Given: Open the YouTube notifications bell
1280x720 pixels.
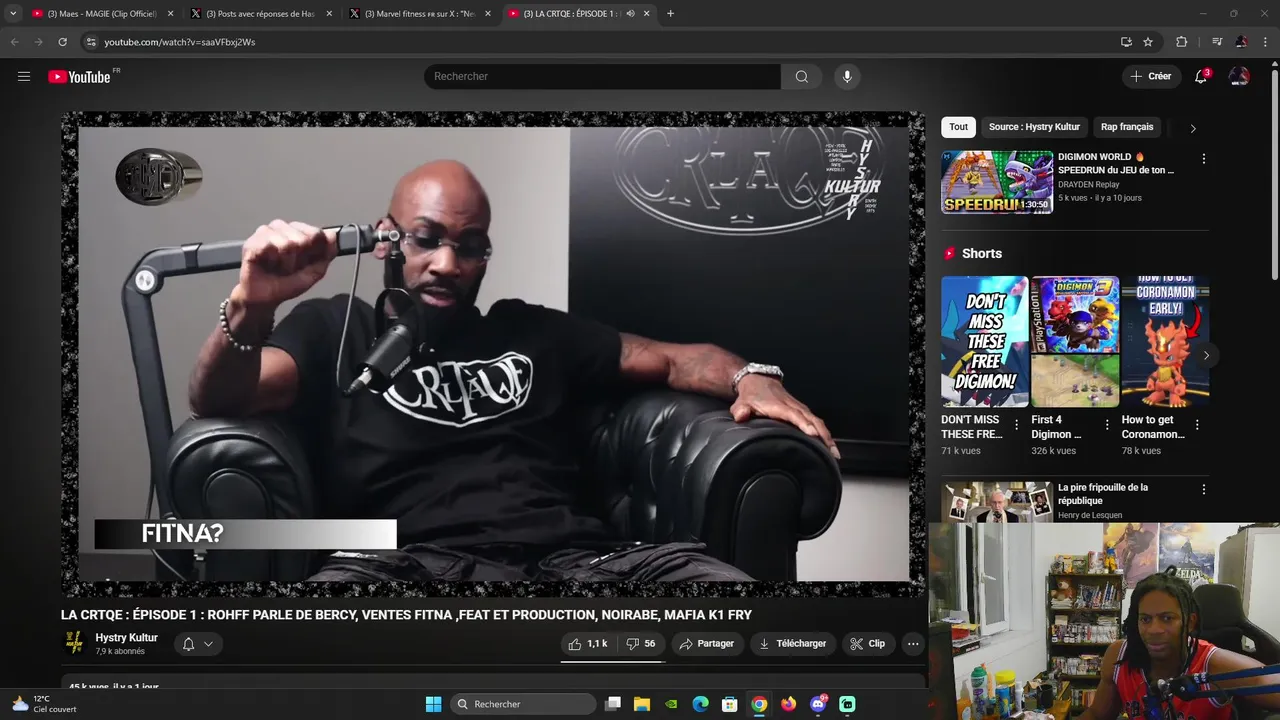Looking at the screenshot, I should (1201, 77).
